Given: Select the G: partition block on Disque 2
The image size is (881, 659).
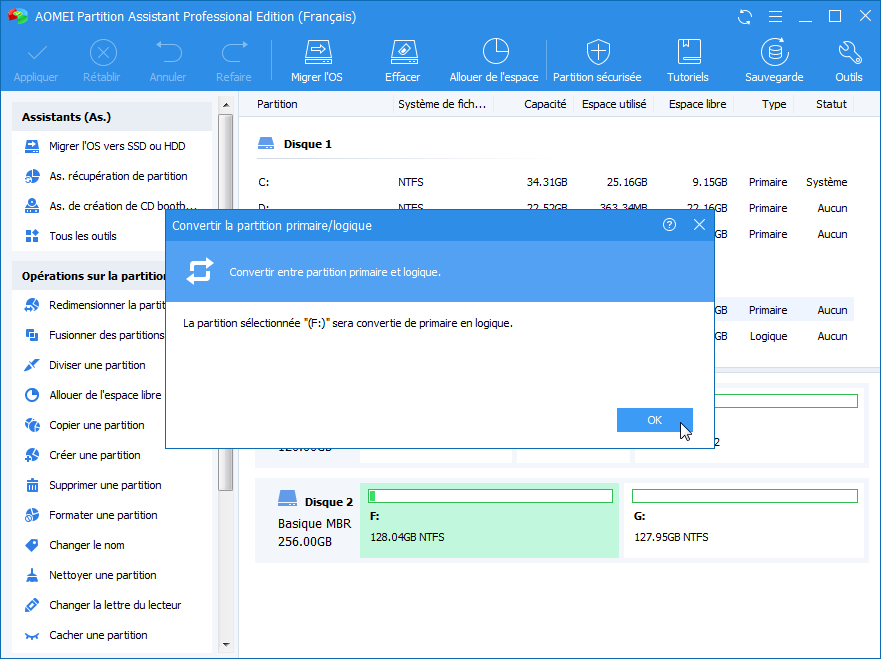Looking at the screenshot, I should 744,521.
